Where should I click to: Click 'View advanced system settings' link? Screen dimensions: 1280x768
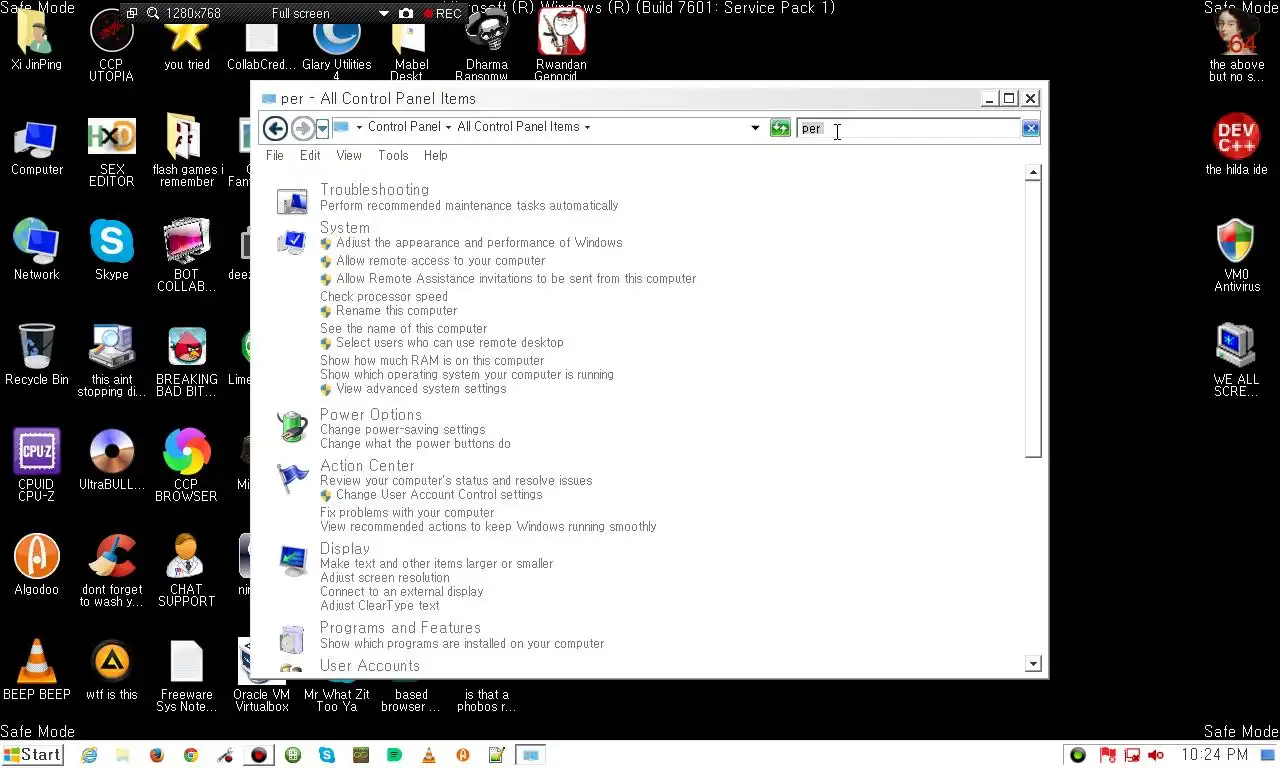(421, 389)
